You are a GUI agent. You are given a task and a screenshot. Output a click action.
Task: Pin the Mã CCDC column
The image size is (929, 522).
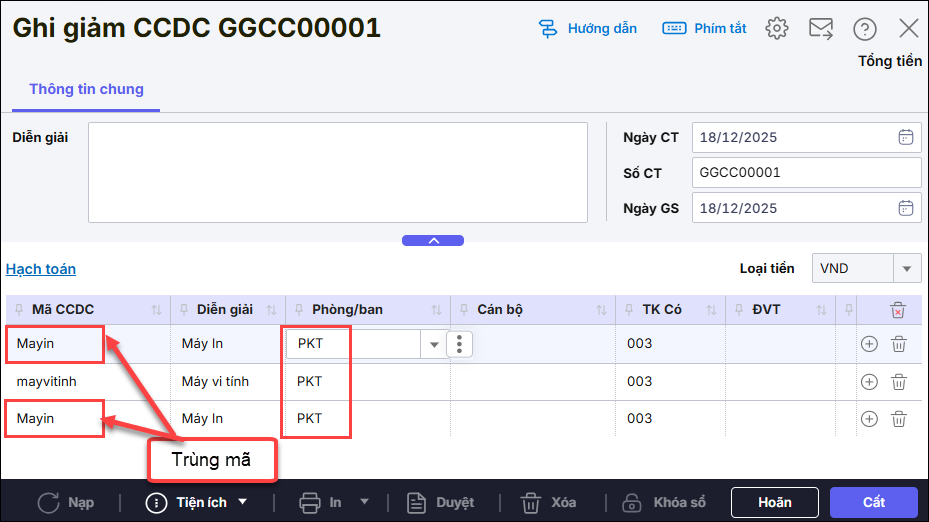[x=19, y=309]
